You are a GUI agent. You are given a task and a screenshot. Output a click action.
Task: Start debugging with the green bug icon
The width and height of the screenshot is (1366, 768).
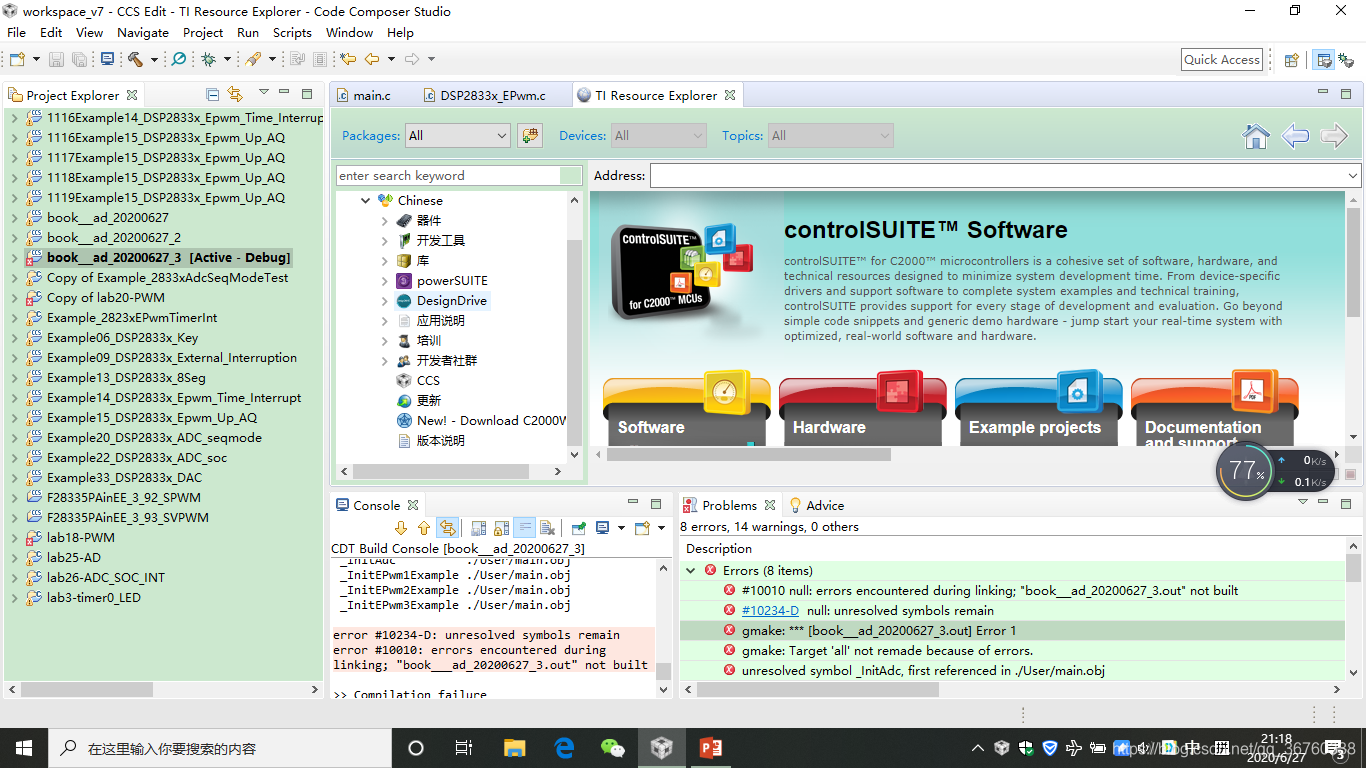pyautogui.click(x=209, y=60)
